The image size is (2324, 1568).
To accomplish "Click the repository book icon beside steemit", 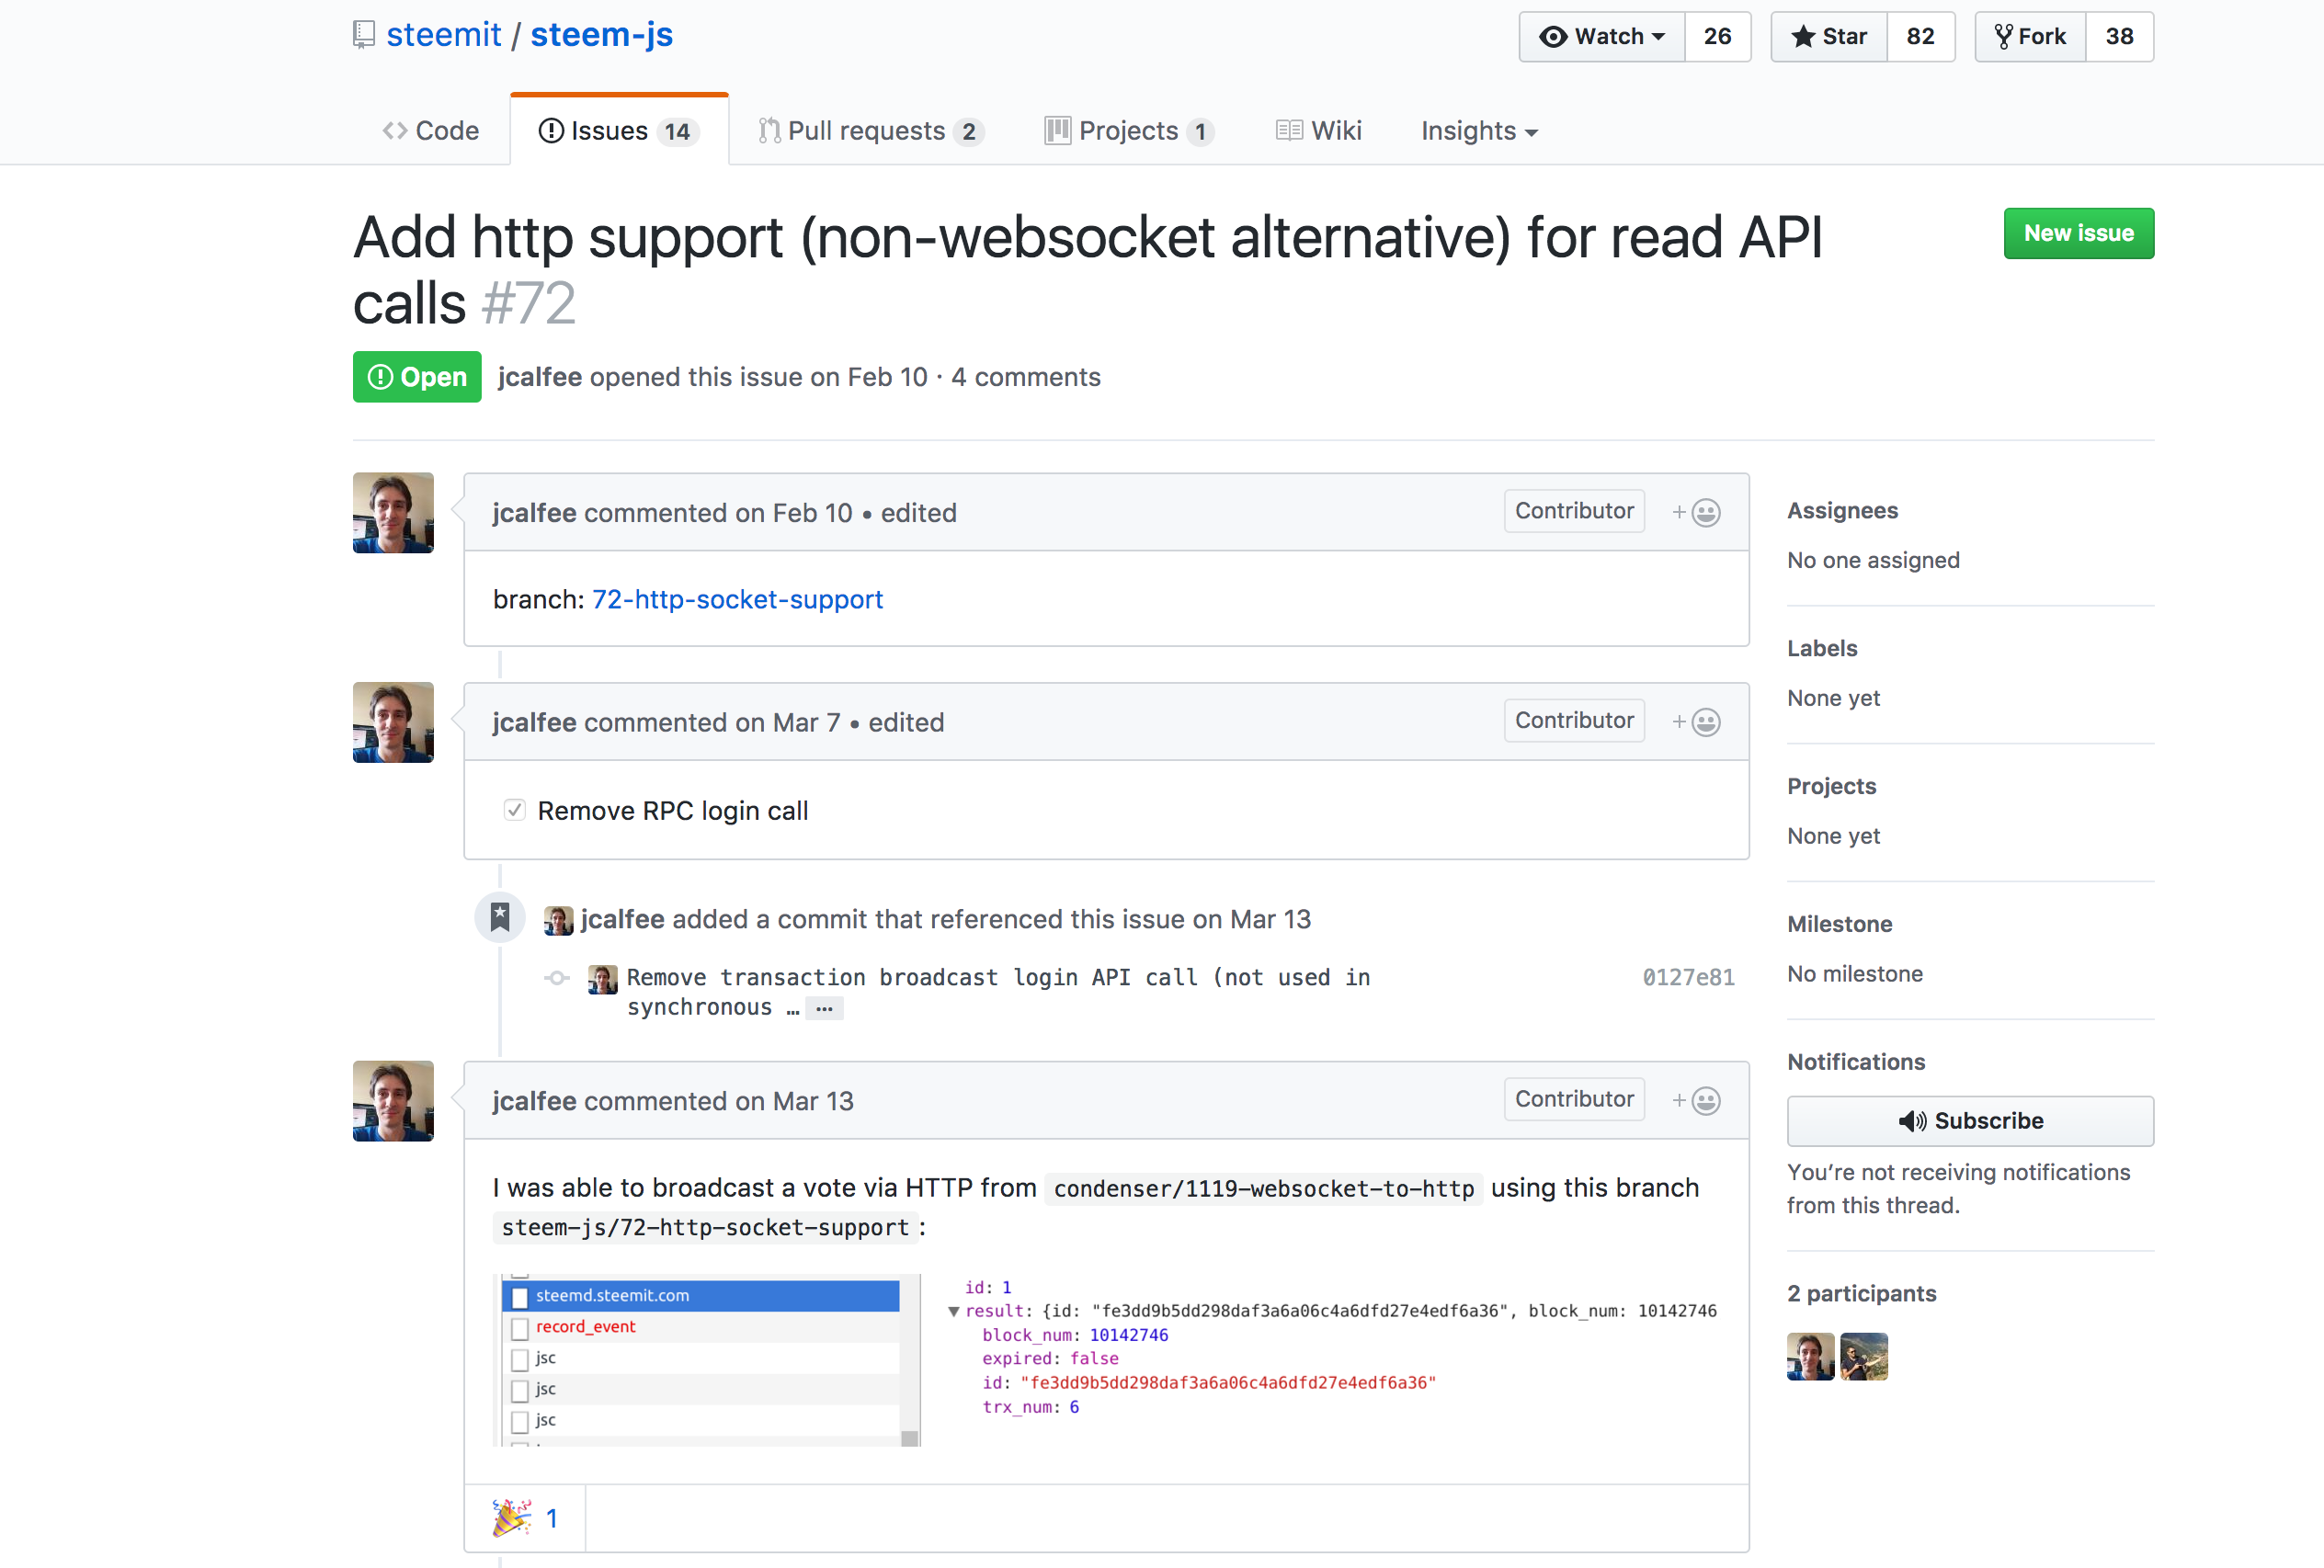I will (x=364, y=35).
